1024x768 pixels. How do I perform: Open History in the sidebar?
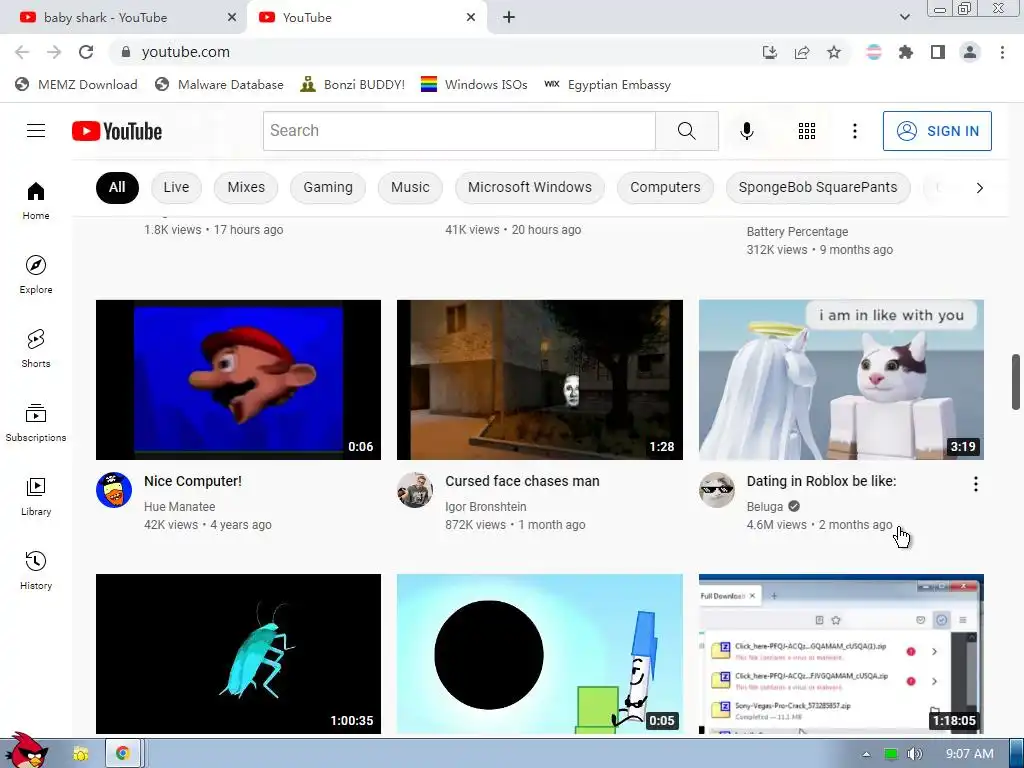point(36,571)
